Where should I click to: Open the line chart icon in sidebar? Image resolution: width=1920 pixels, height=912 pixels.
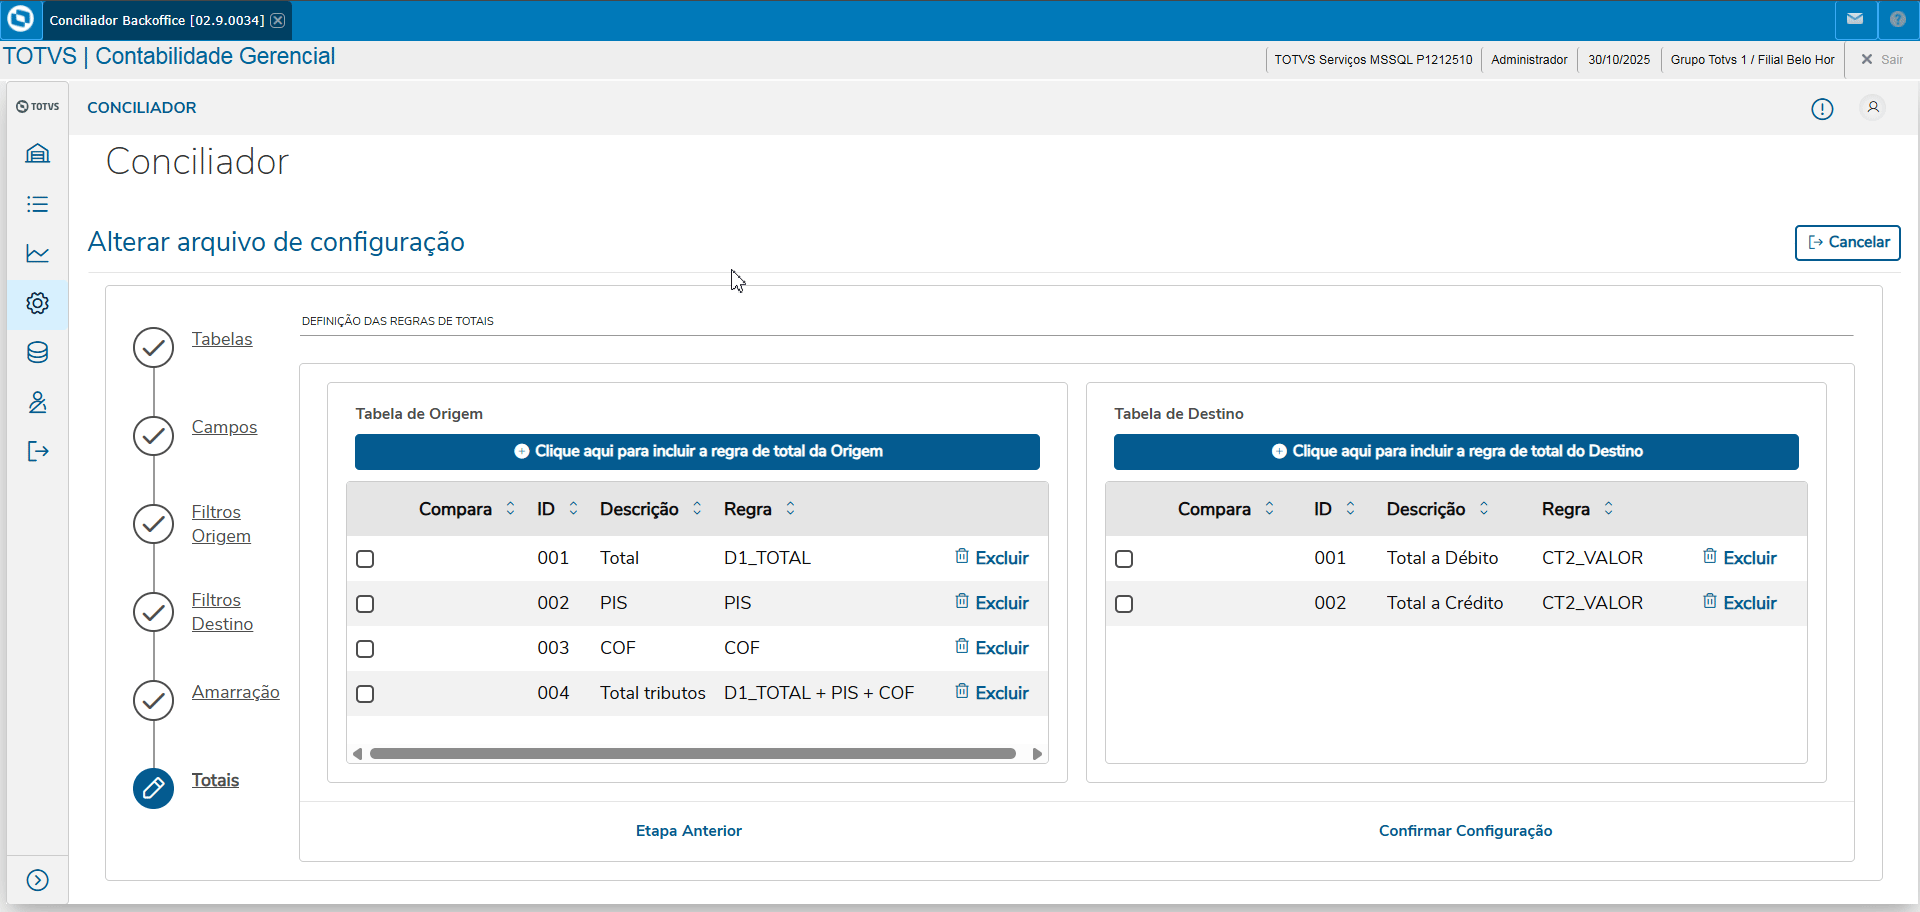pyautogui.click(x=38, y=253)
